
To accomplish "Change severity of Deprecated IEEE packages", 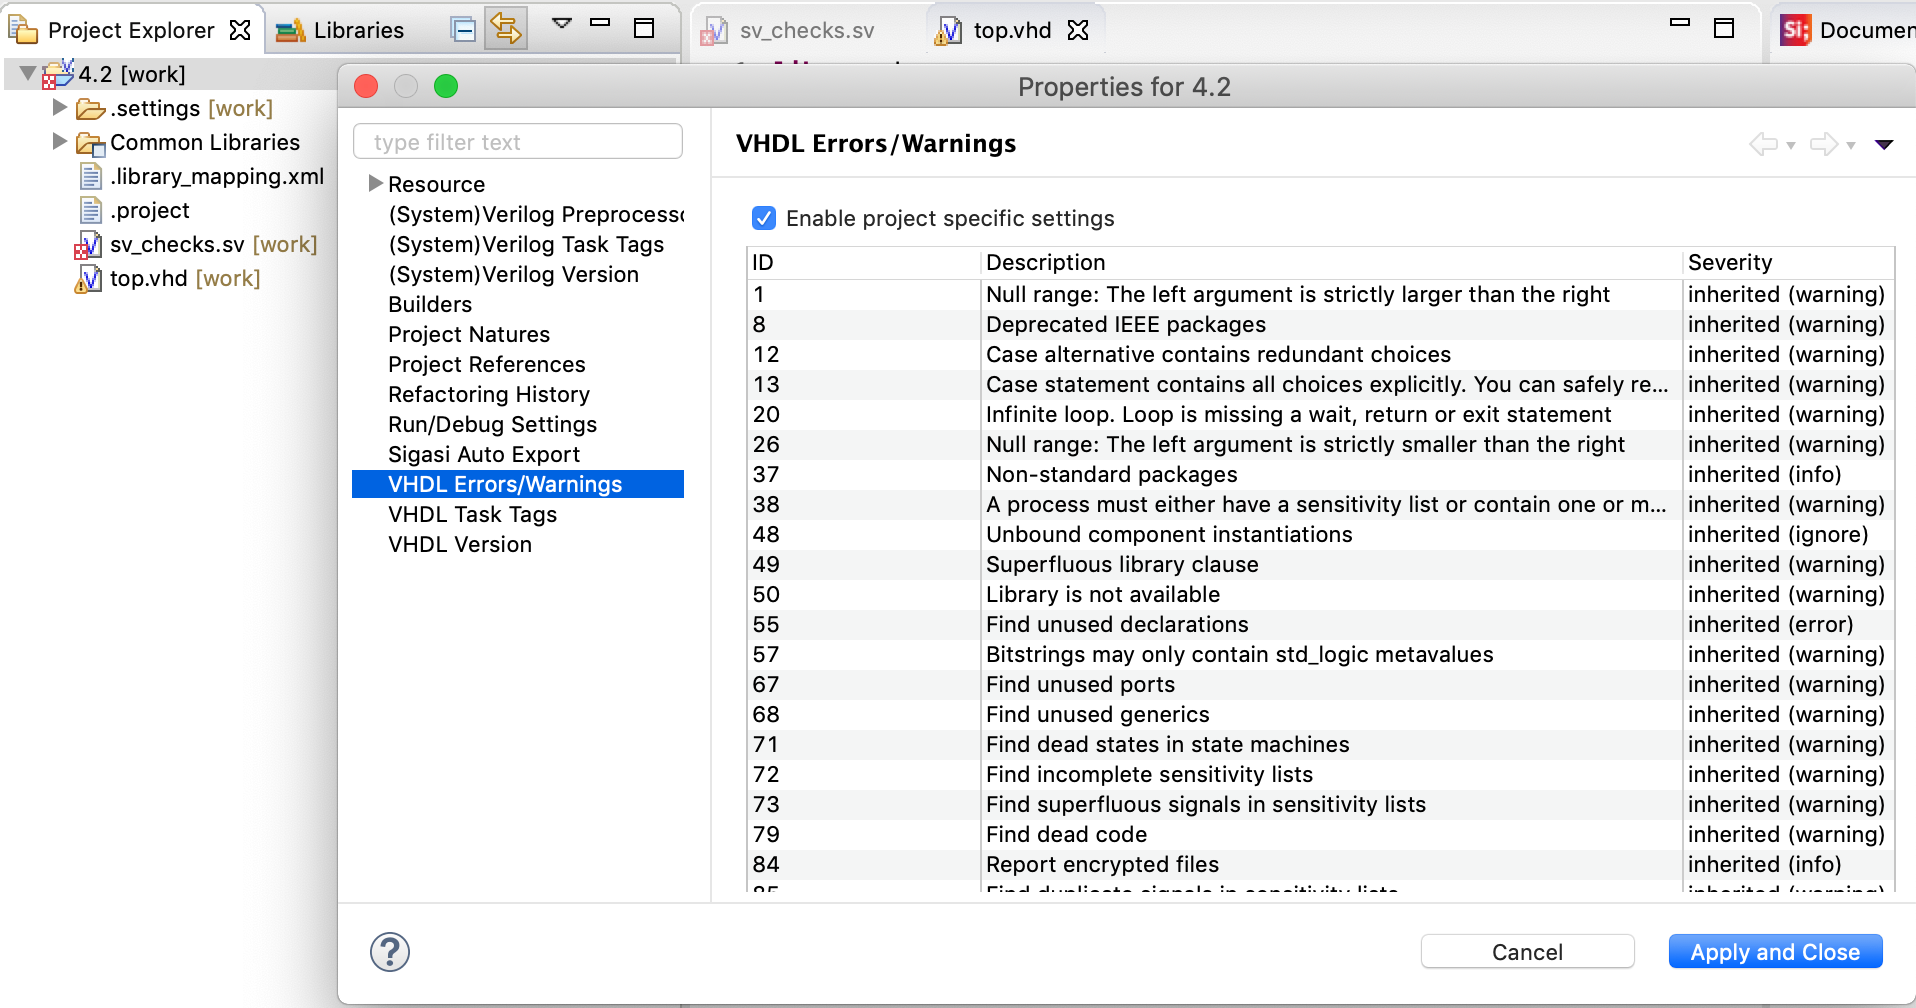I will point(1786,324).
